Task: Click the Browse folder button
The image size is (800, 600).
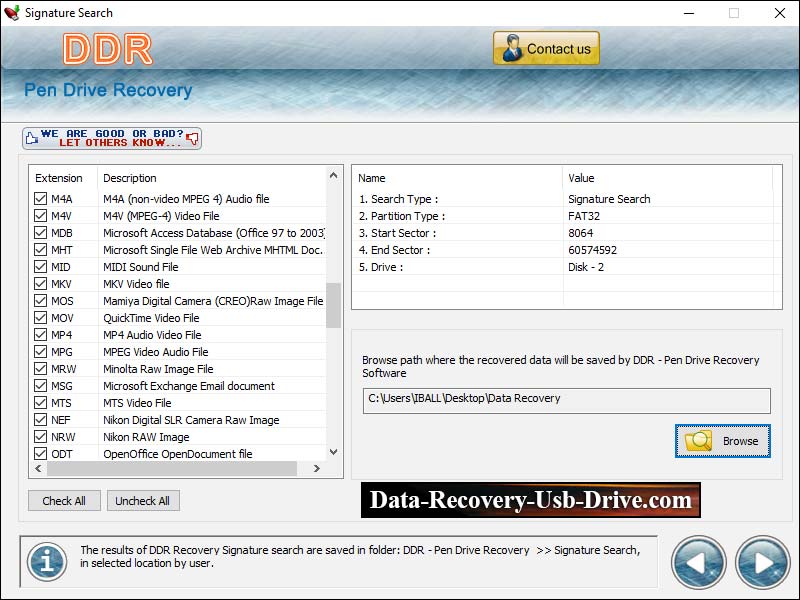Action: tap(722, 441)
